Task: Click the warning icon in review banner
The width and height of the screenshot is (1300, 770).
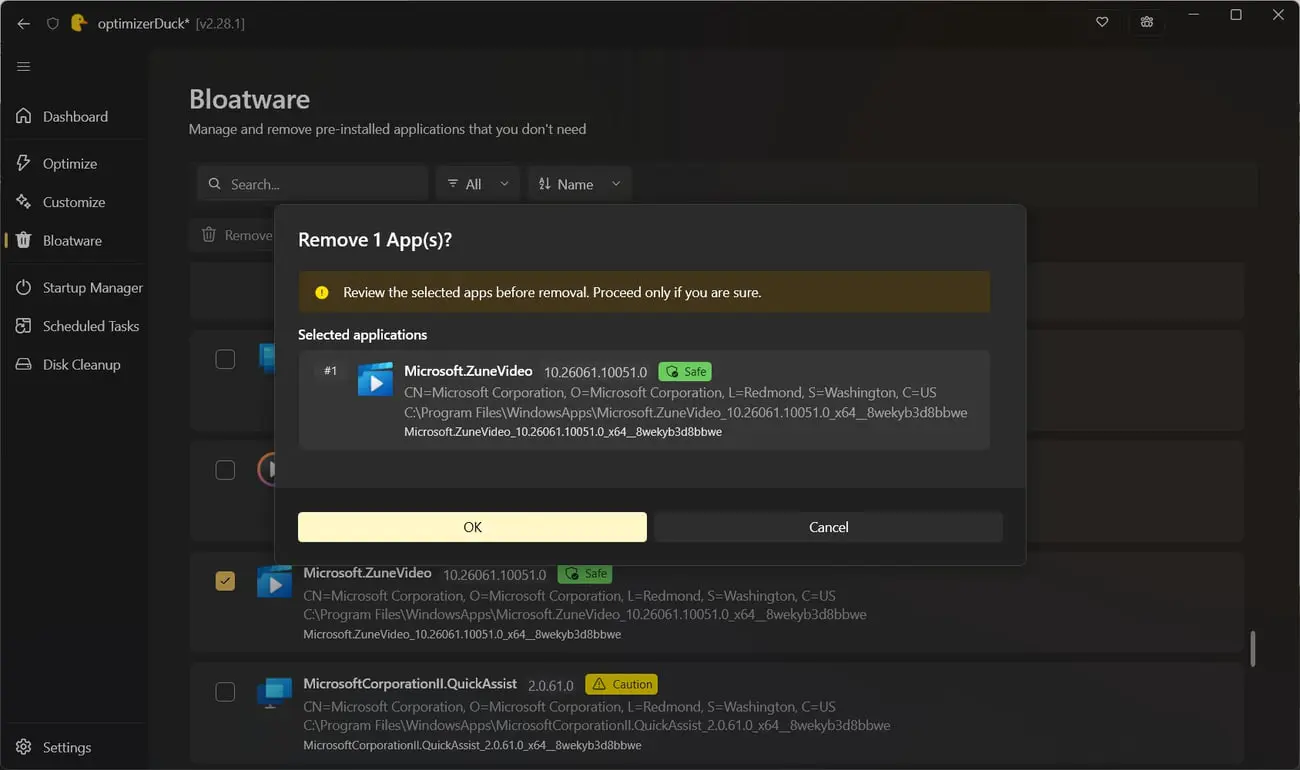Action: pos(322,293)
